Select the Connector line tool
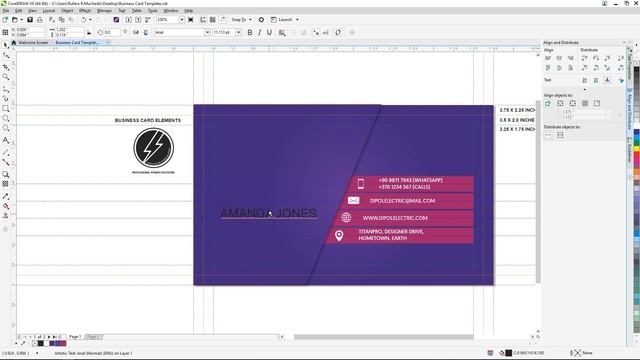This screenshot has height=360, width=640. (5, 162)
